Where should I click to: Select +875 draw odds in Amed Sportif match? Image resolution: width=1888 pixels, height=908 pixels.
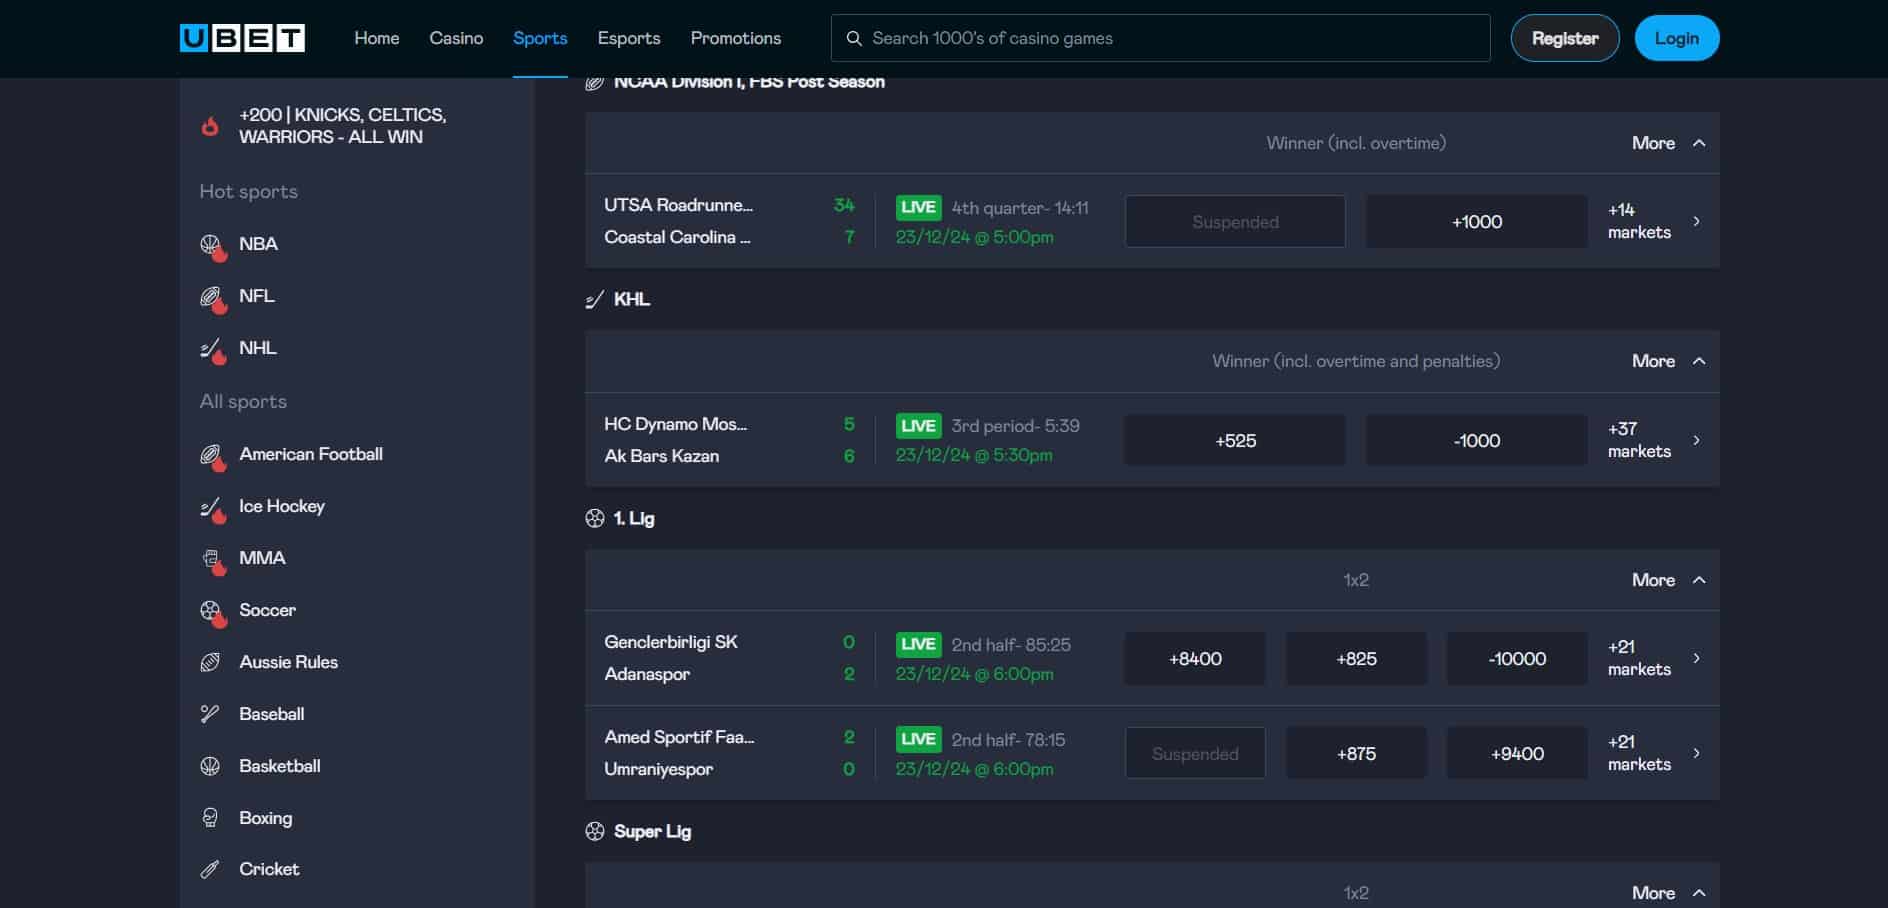pos(1356,754)
